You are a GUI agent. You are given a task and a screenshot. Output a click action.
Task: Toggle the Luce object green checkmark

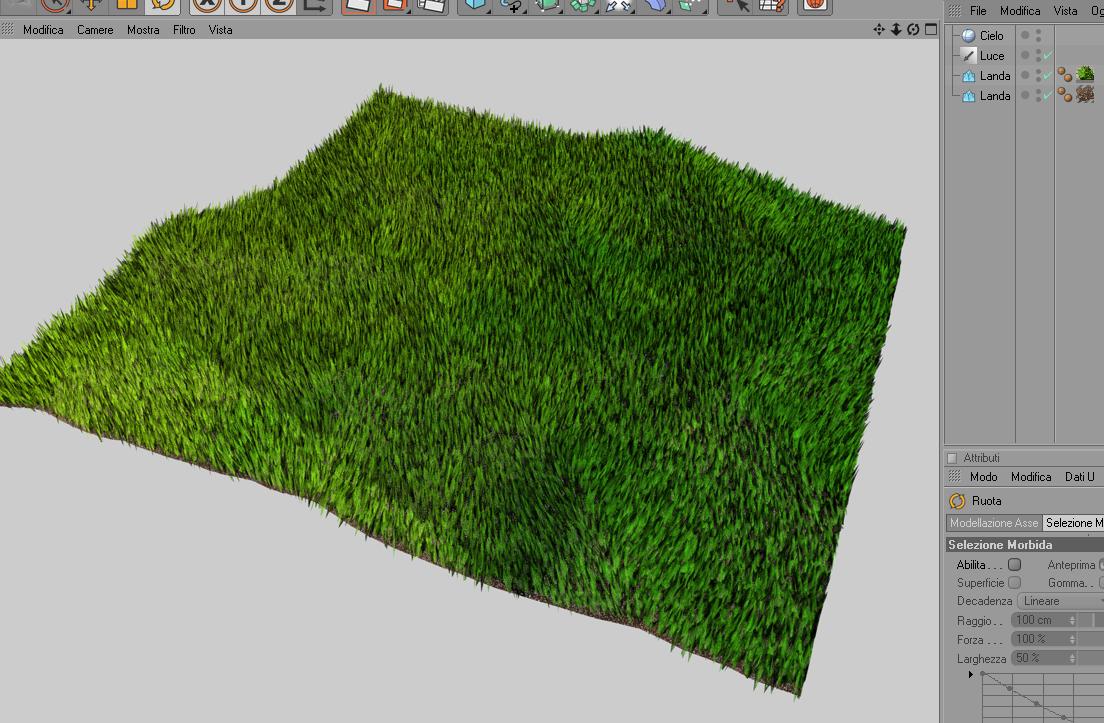pos(1048,56)
